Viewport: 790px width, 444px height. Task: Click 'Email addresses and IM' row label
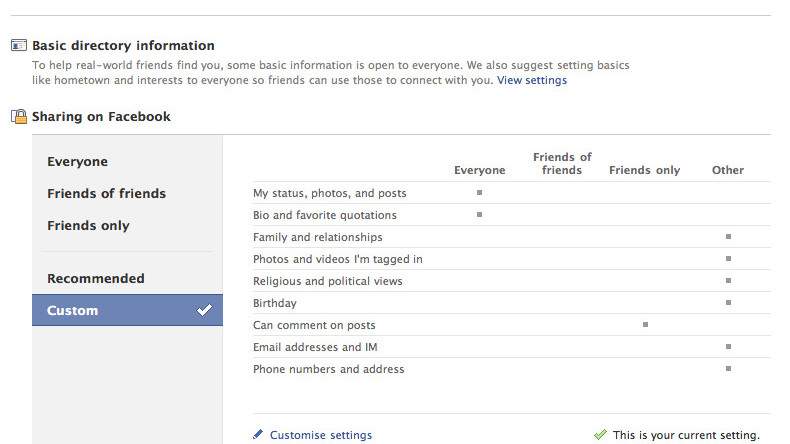coord(315,347)
